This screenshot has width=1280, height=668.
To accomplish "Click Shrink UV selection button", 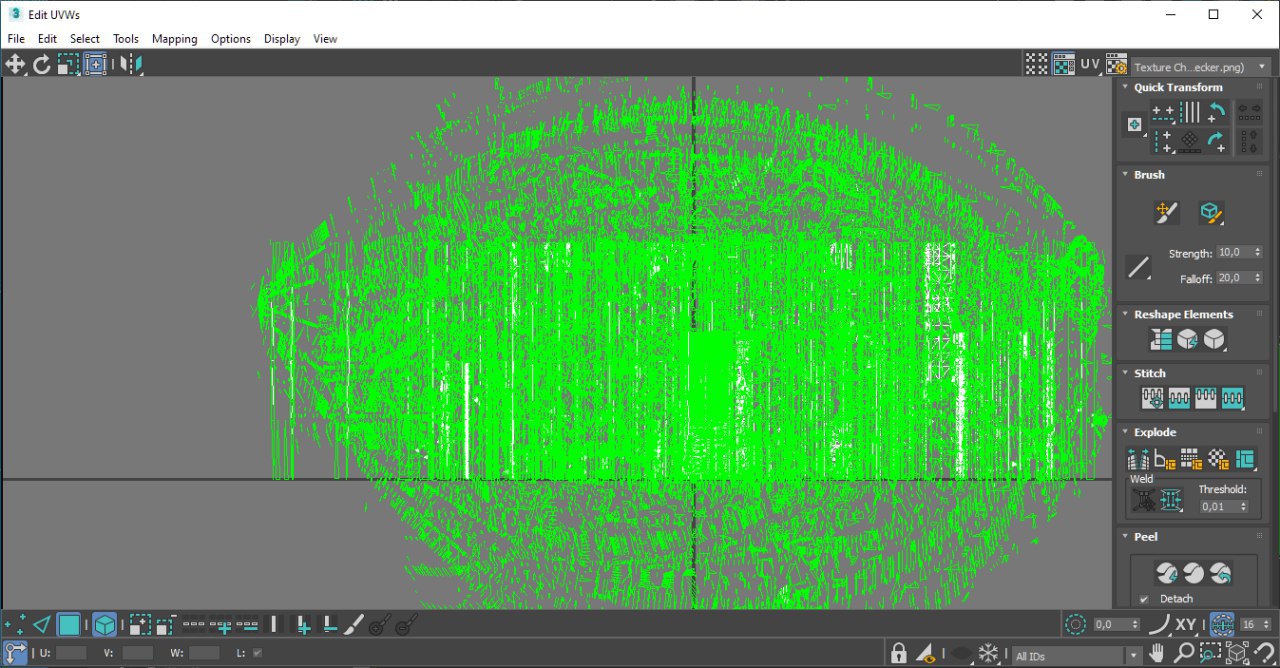I will (165, 626).
